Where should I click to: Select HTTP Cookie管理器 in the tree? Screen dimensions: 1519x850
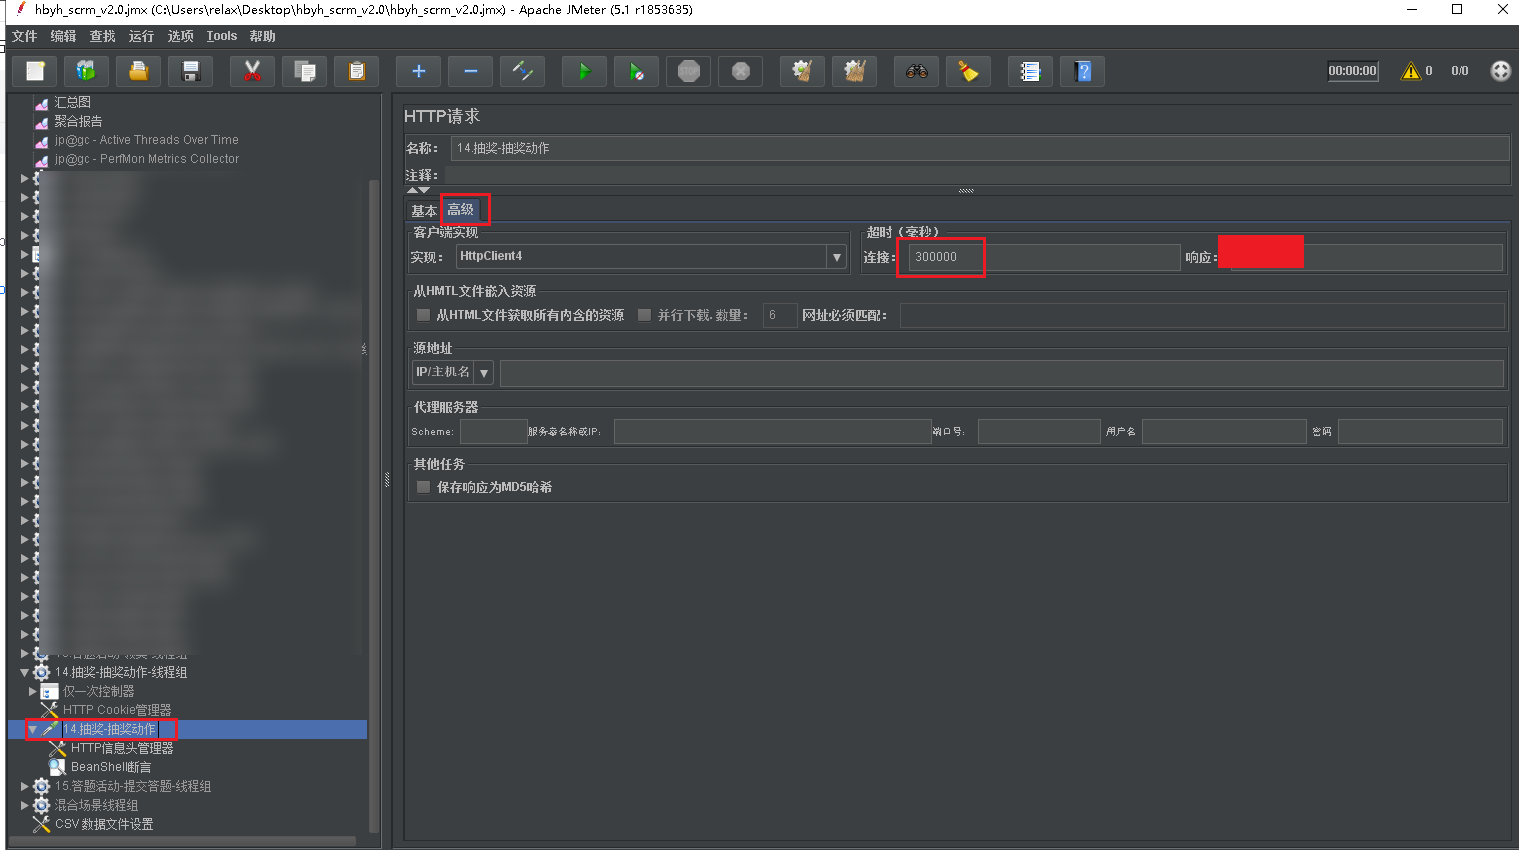(x=117, y=710)
